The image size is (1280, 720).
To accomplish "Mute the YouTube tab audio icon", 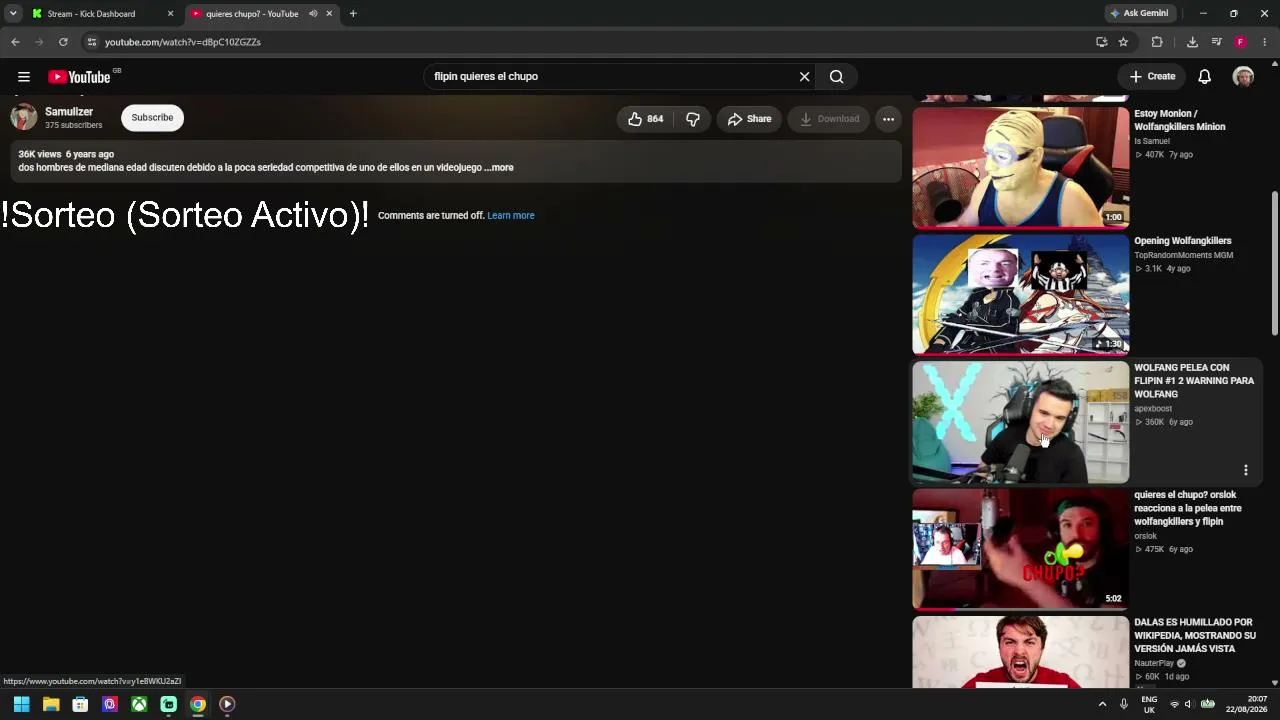I will (313, 14).
